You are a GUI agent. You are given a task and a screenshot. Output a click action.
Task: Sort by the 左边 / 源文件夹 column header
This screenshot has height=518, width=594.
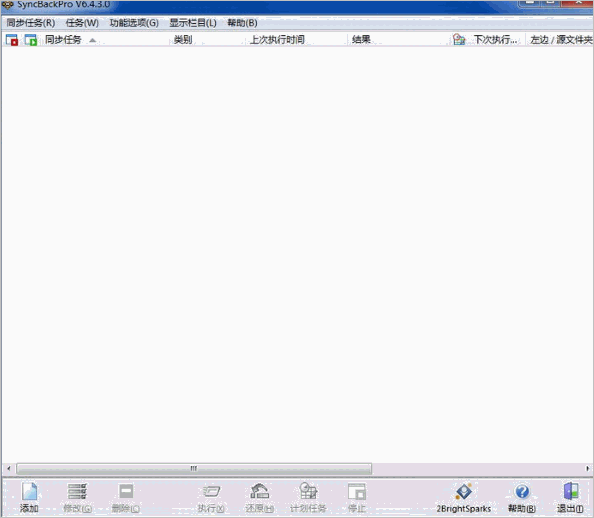pos(561,39)
